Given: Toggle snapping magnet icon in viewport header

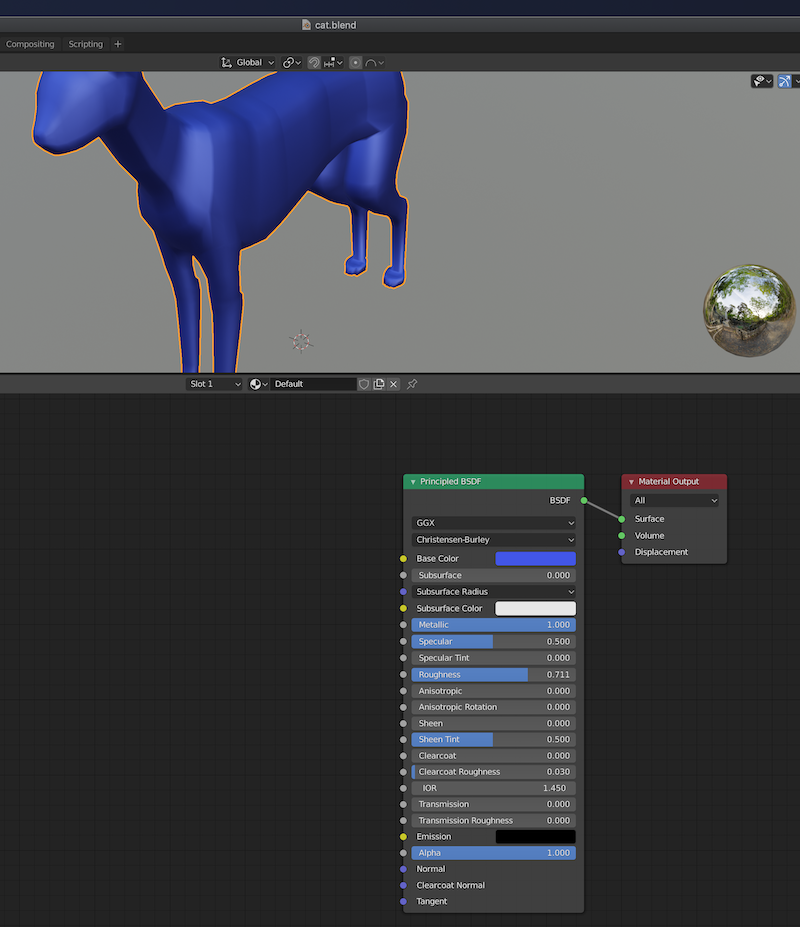Looking at the screenshot, I should click(x=313, y=62).
